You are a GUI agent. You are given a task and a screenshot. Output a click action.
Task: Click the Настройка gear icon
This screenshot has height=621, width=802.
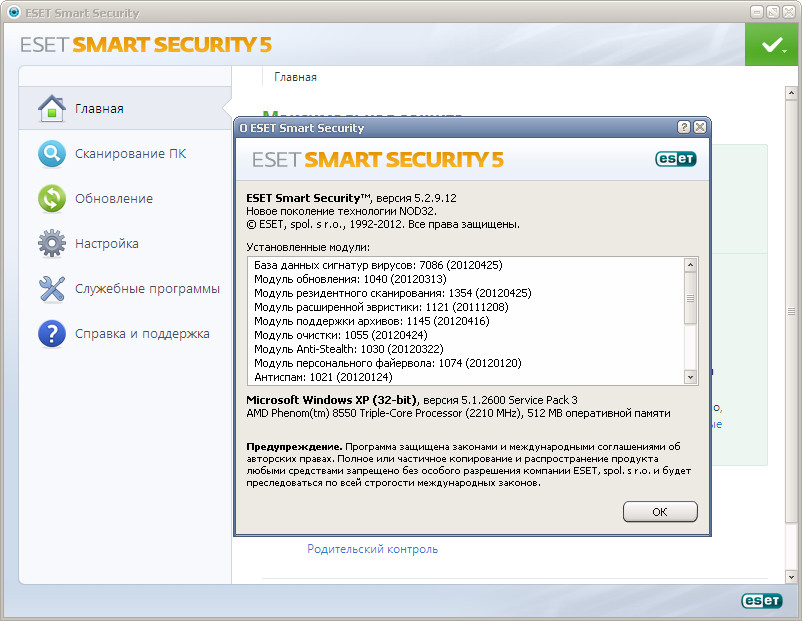(51, 243)
